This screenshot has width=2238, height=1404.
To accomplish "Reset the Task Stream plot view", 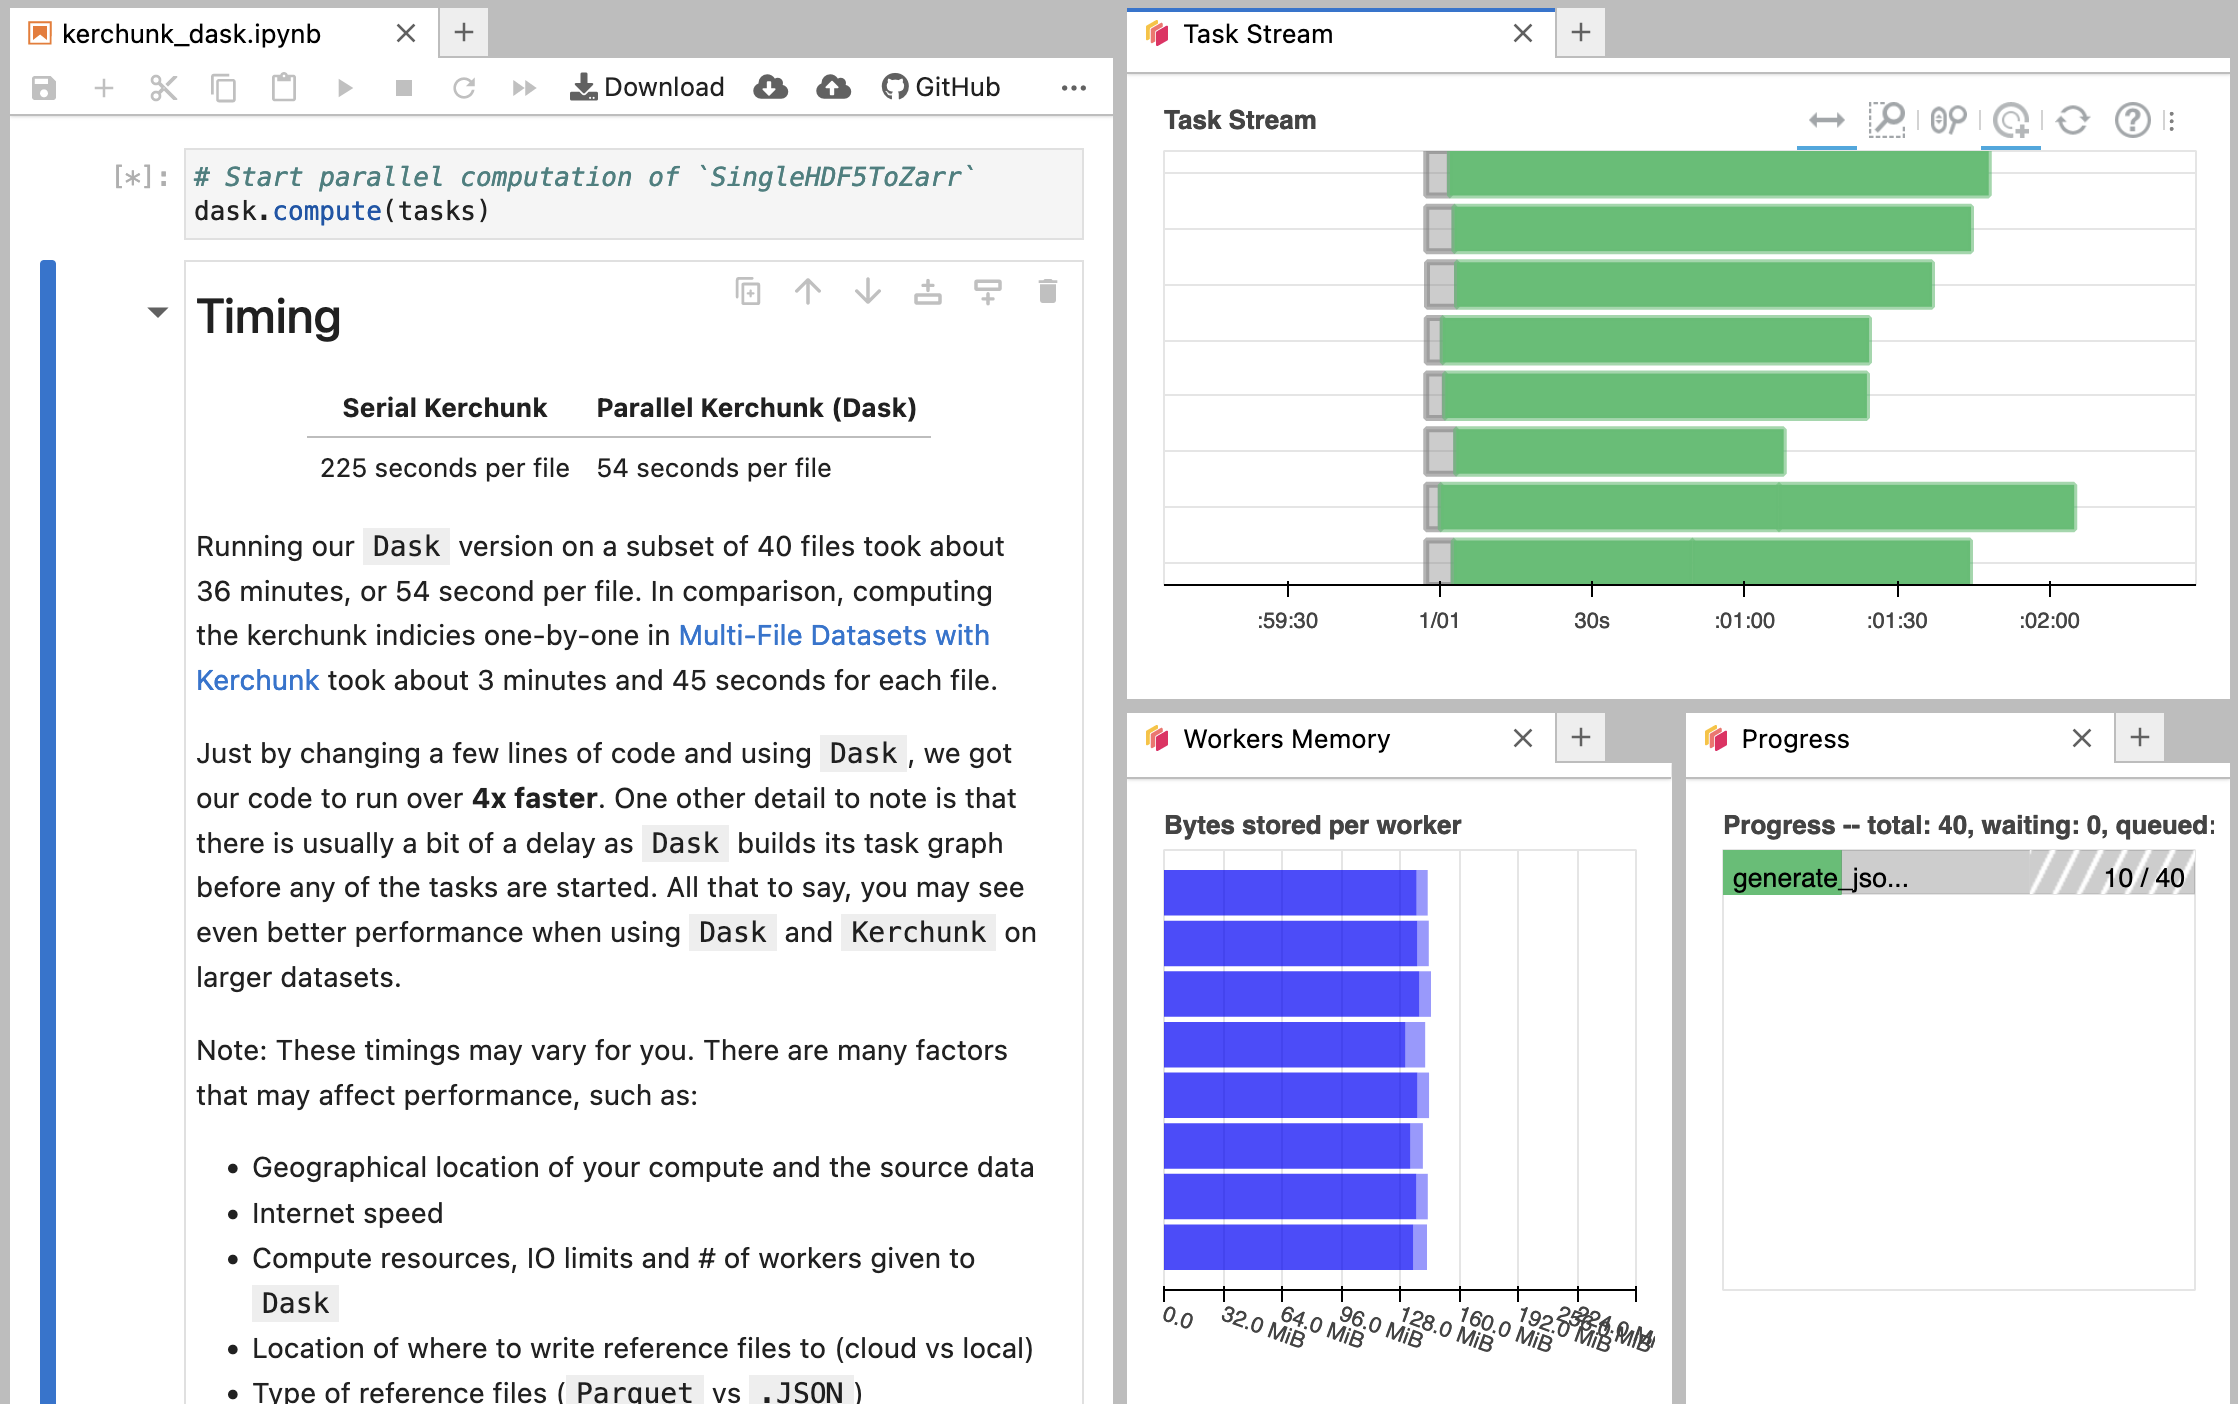I will coord(2073,121).
